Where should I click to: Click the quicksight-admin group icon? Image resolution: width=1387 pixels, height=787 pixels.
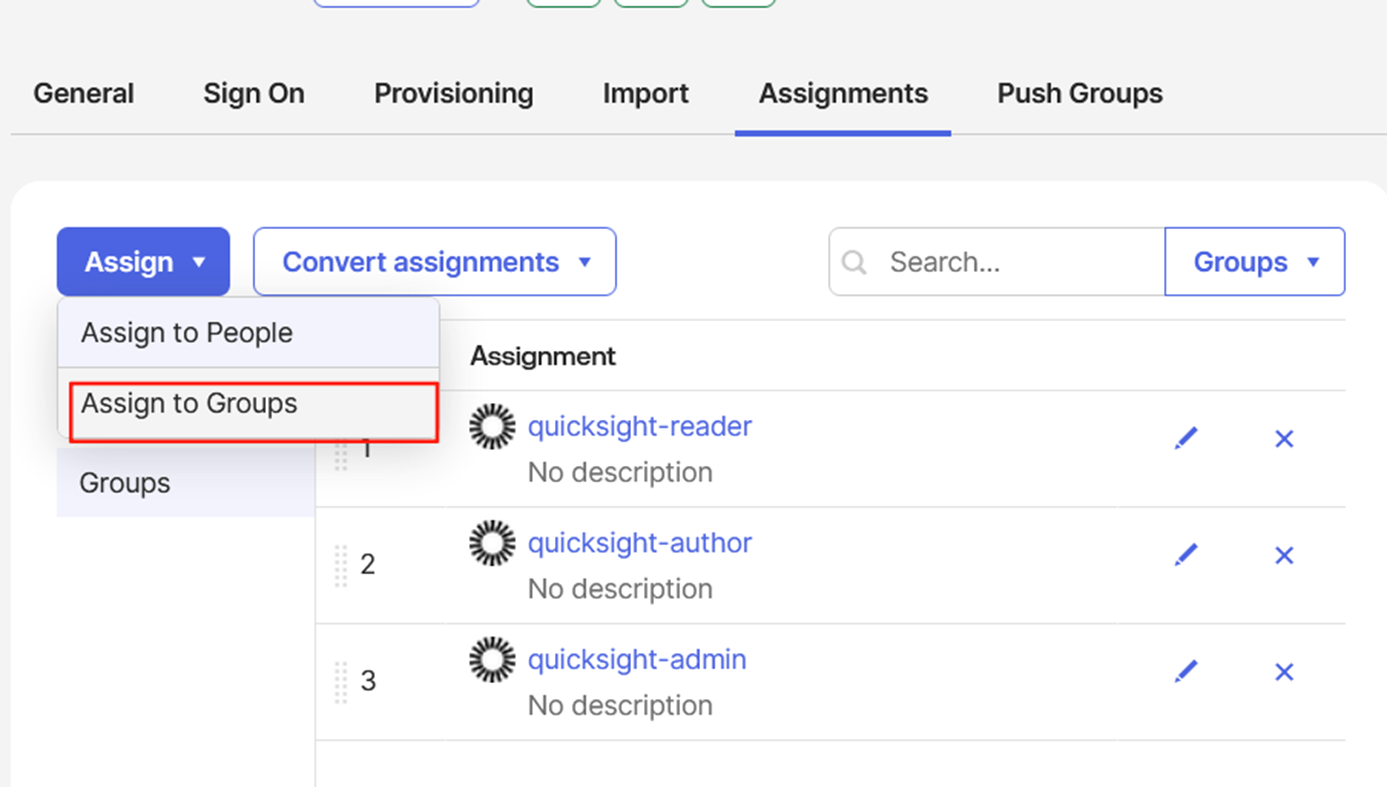pyautogui.click(x=492, y=660)
